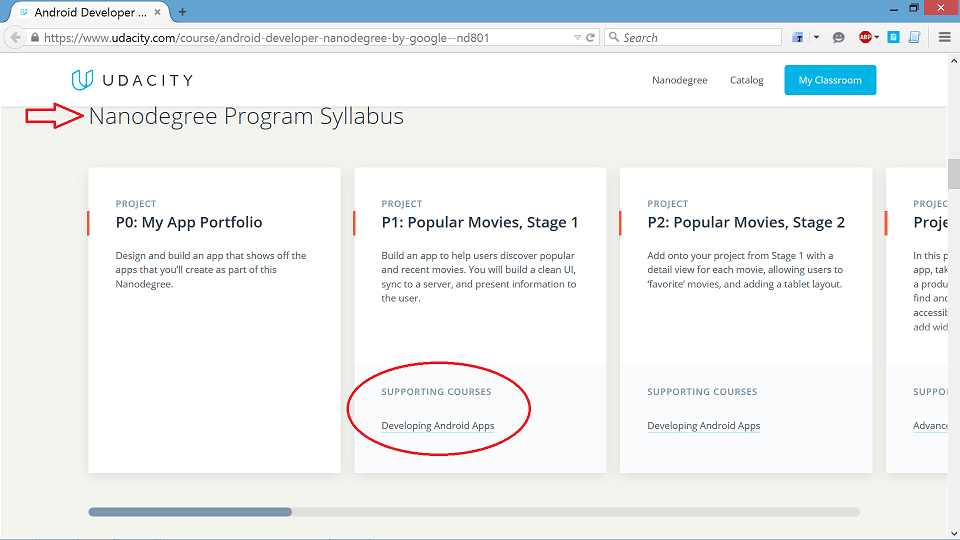Screen dimensions: 960x540
Task: Click the My Classroom button
Action: 830,80
